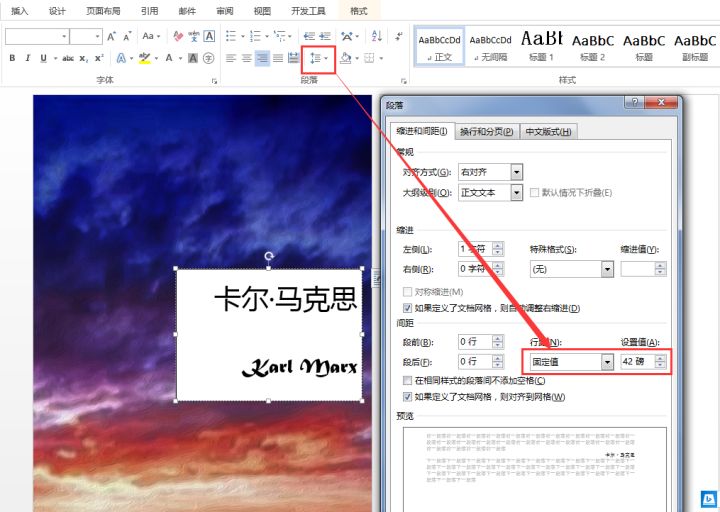Adjust the line spacing value stepper
Image resolution: width=720 pixels, height=512 pixels.
click(x=660, y=362)
